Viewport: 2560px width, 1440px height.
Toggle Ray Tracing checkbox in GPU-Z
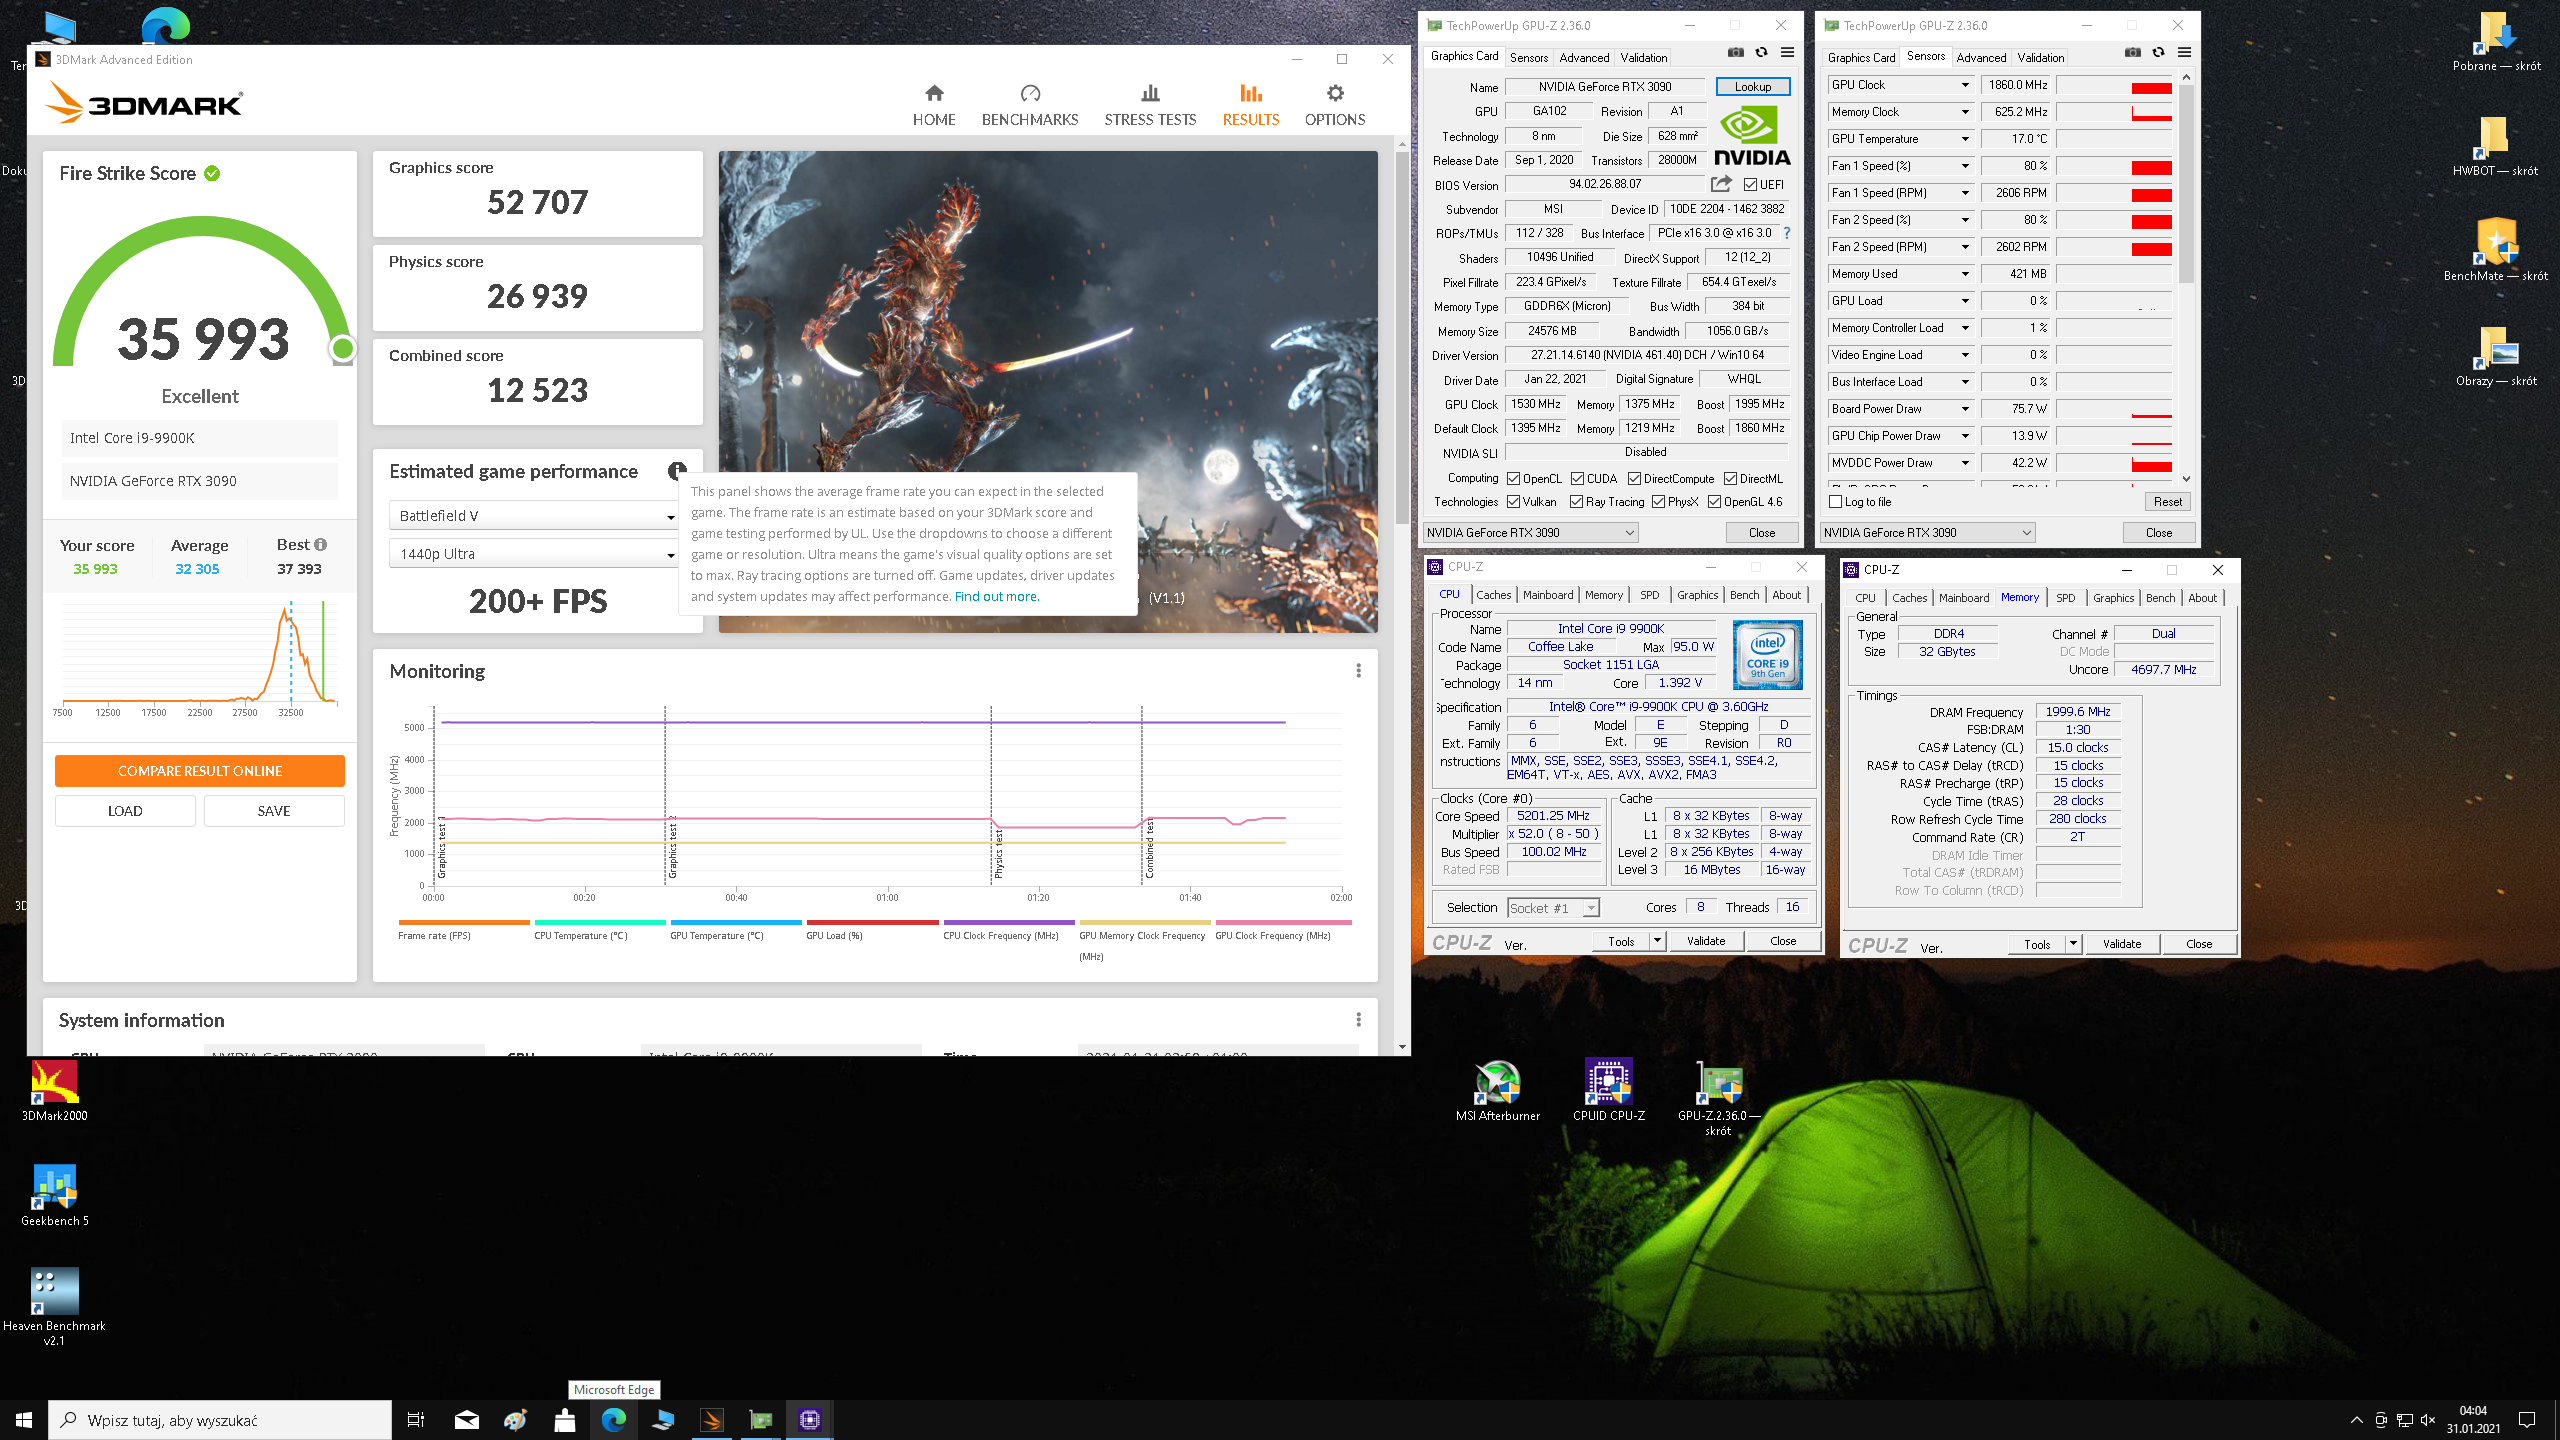point(1577,502)
